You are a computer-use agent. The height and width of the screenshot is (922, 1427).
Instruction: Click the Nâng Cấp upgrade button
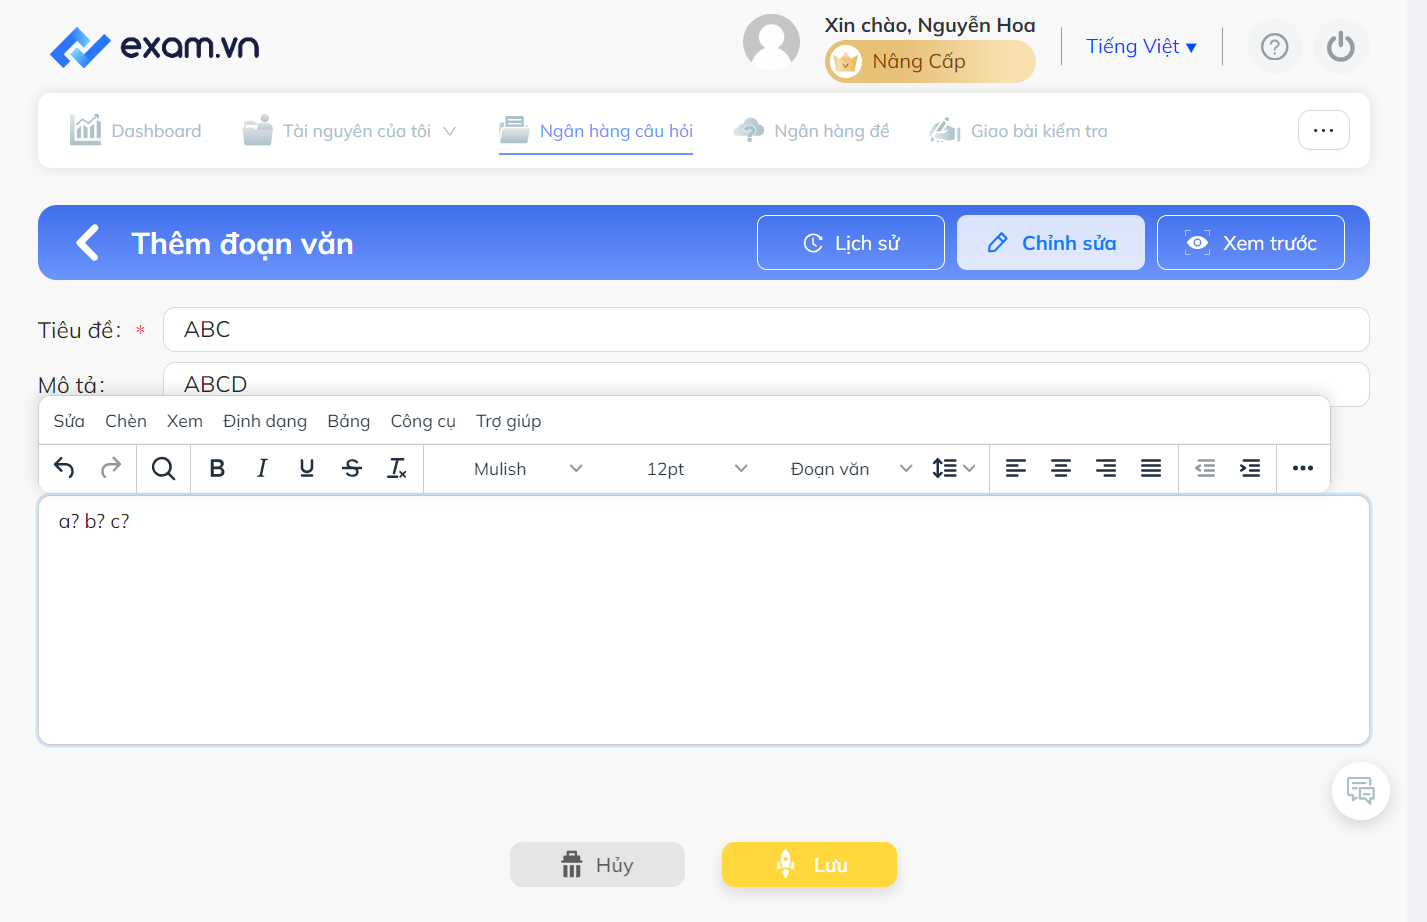[x=930, y=62]
